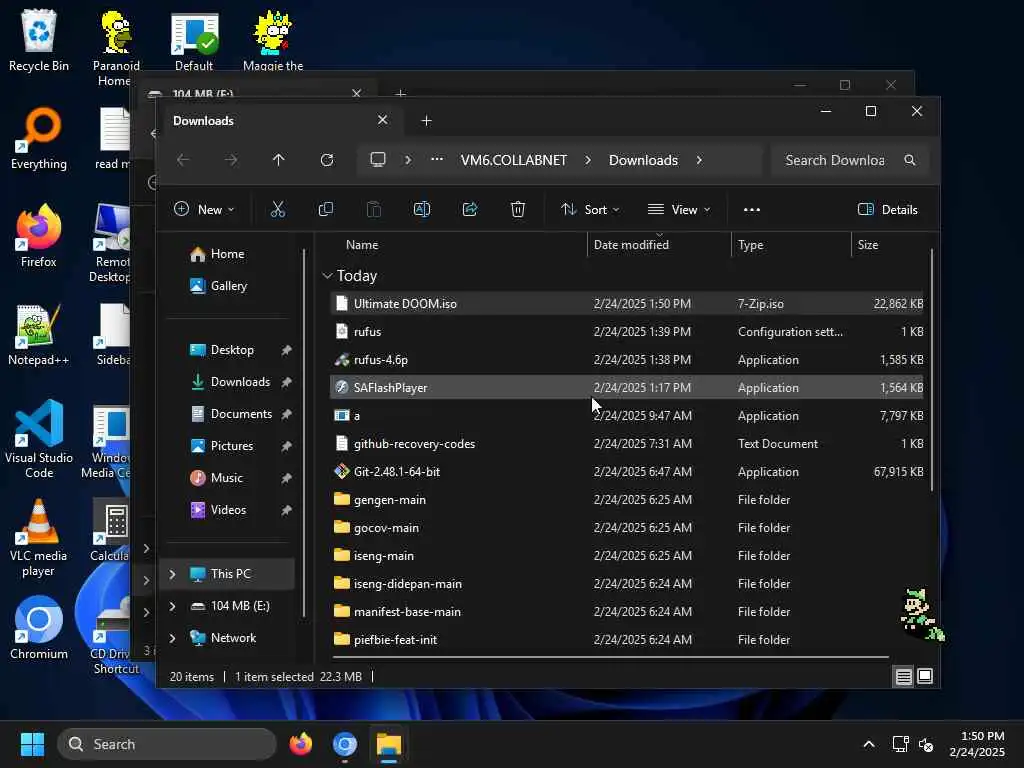Click the monitor icon in address bar
The image size is (1024, 768).
tap(377, 160)
